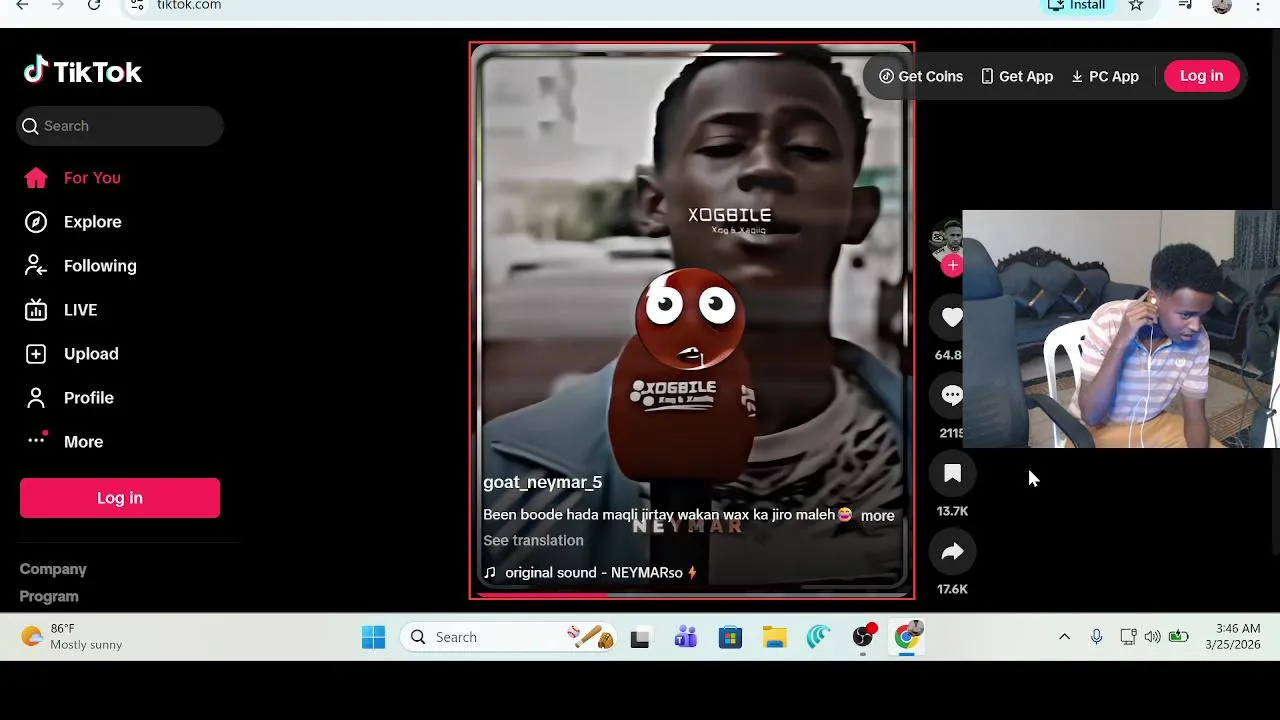Open original sound - NEYMARso link

590,573
